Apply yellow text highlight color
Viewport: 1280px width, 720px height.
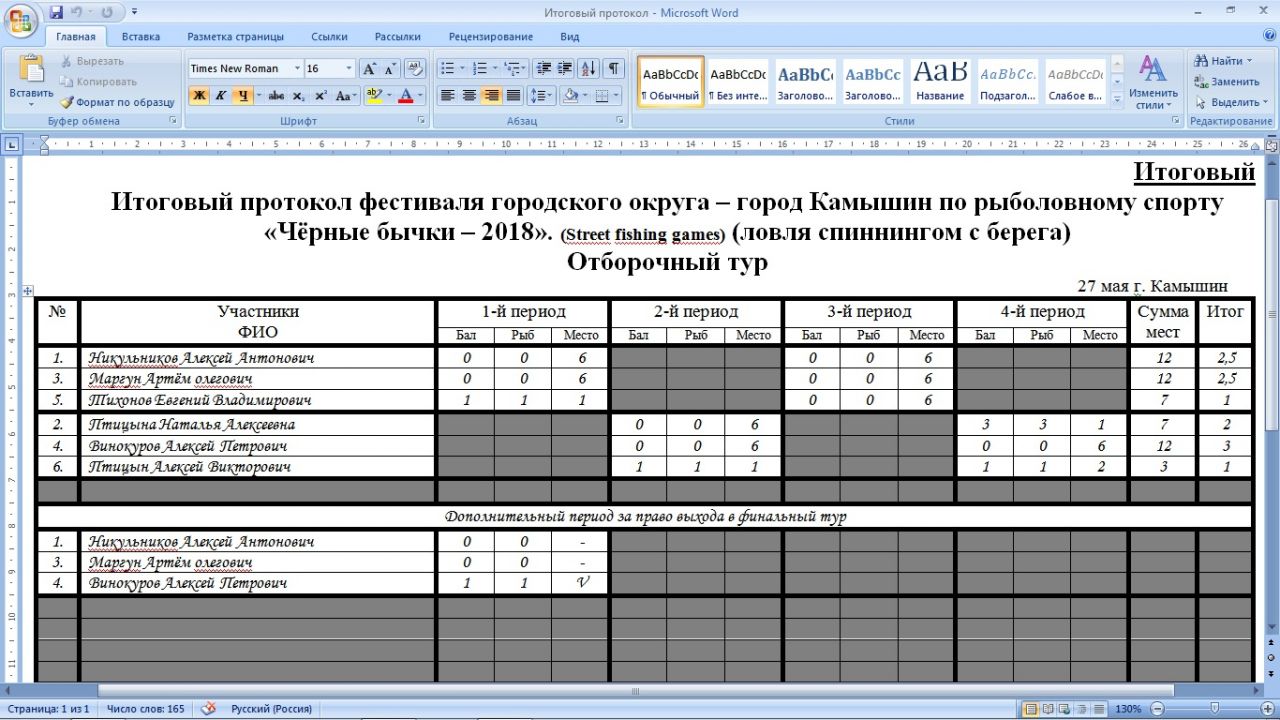(373, 96)
